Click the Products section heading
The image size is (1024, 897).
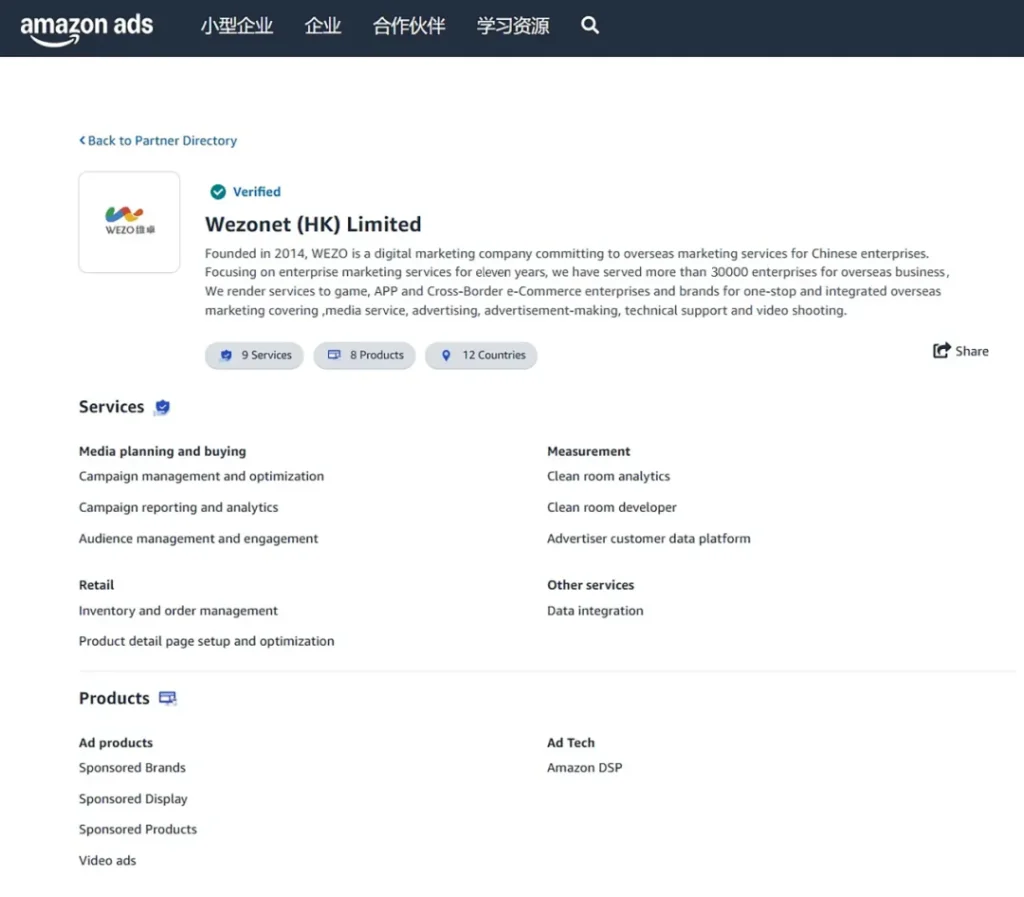point(114,699)
